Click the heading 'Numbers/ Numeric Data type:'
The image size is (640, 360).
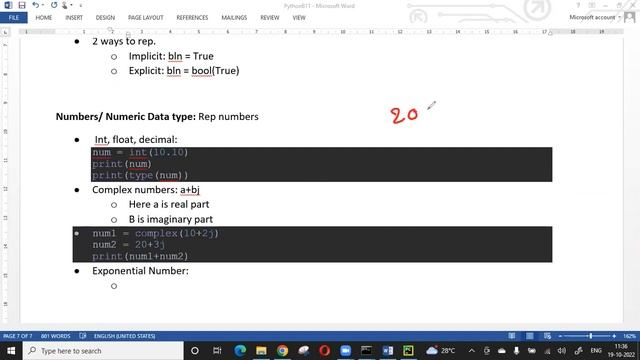tap(126, 117)
